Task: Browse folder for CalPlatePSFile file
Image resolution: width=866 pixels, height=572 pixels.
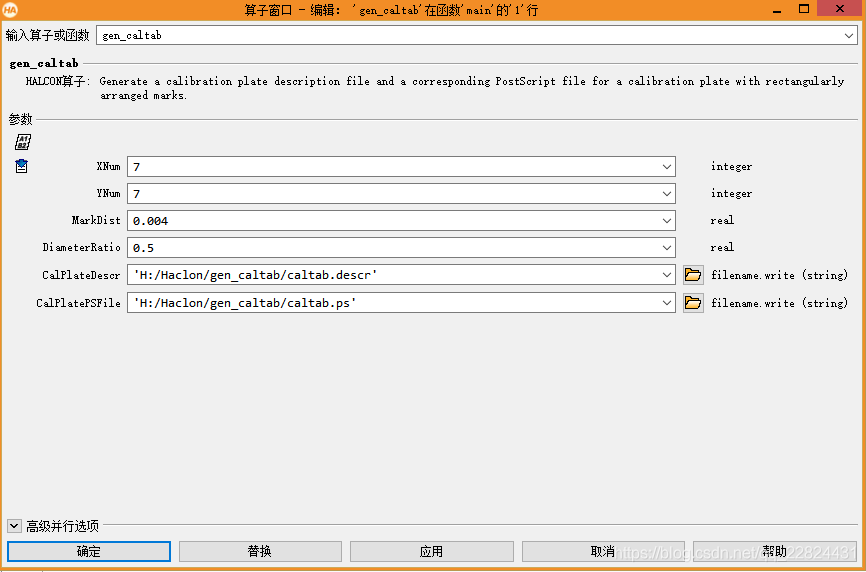Action: tap(693, 303)
